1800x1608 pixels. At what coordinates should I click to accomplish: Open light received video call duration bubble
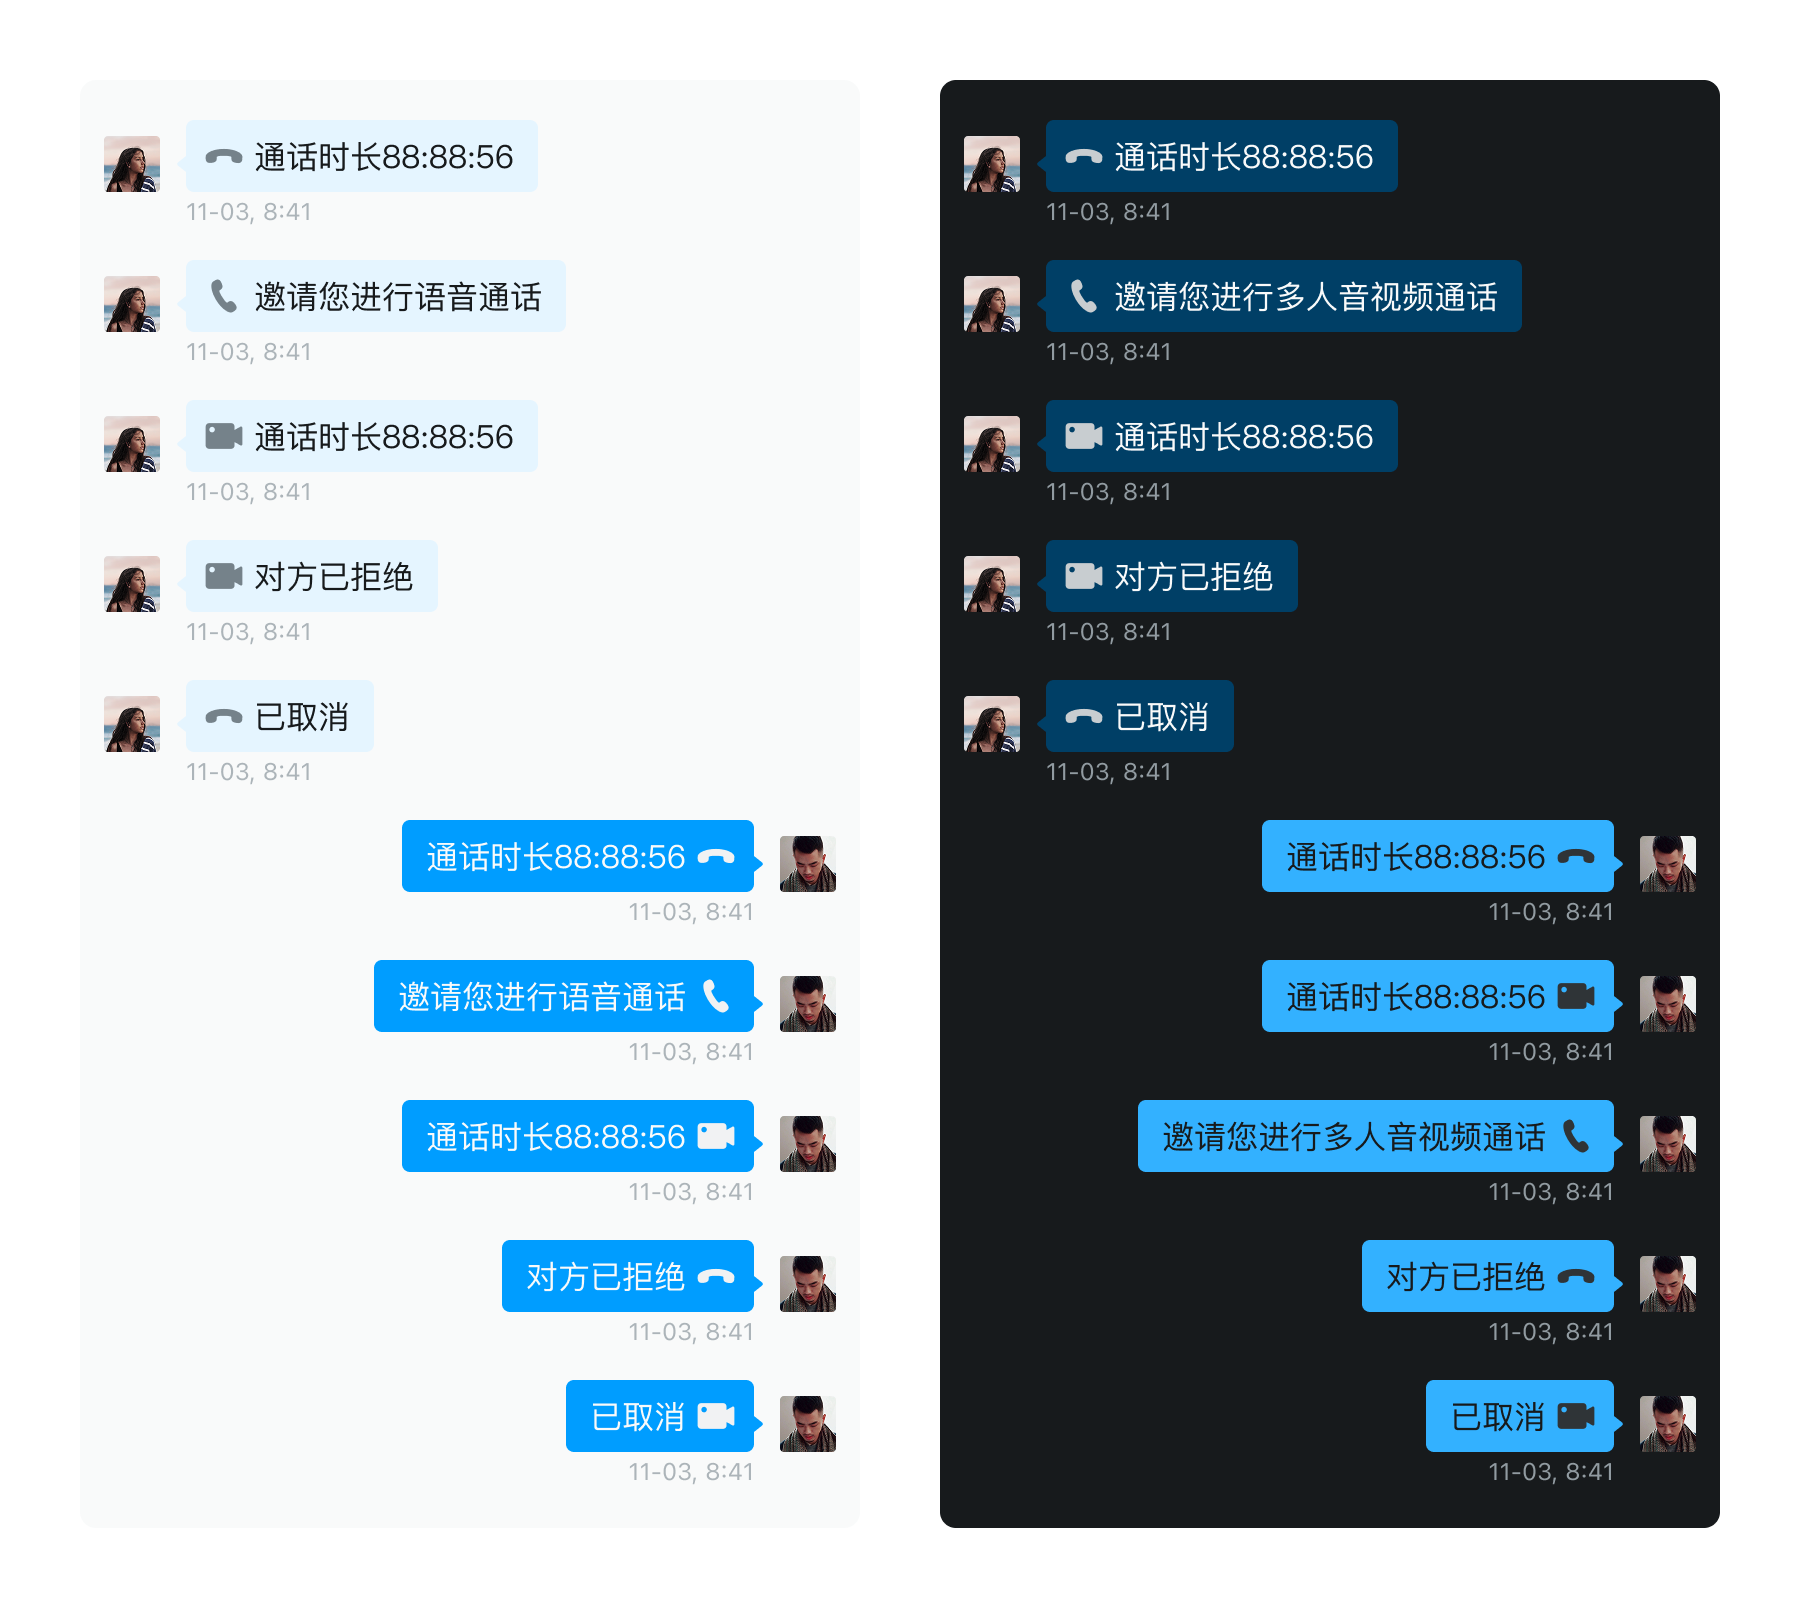[x=362, y=436]
